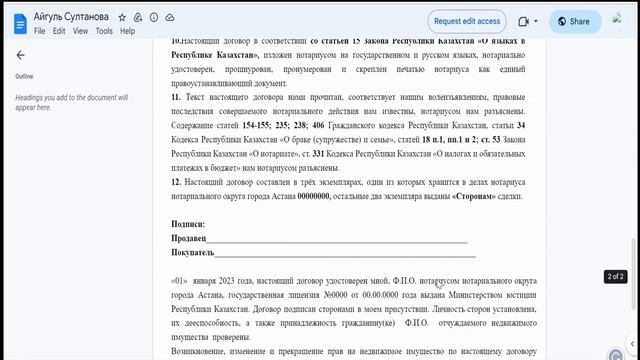Open the File menu
The height and width of the screenshot is (360, 640).
pos(40,31)
